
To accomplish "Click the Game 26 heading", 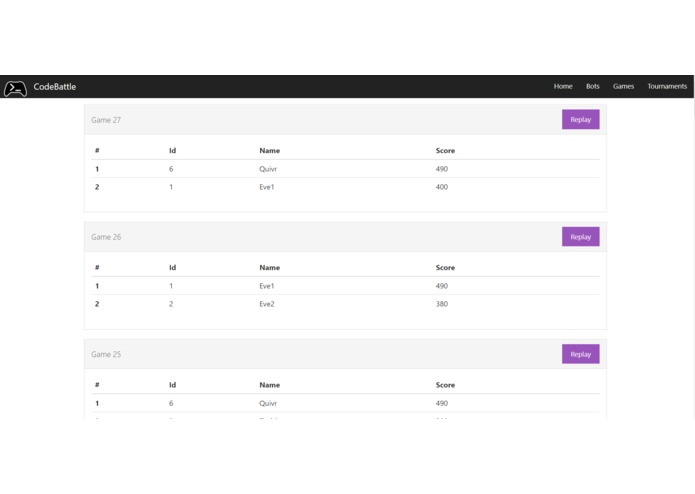I will pos(106,237).
